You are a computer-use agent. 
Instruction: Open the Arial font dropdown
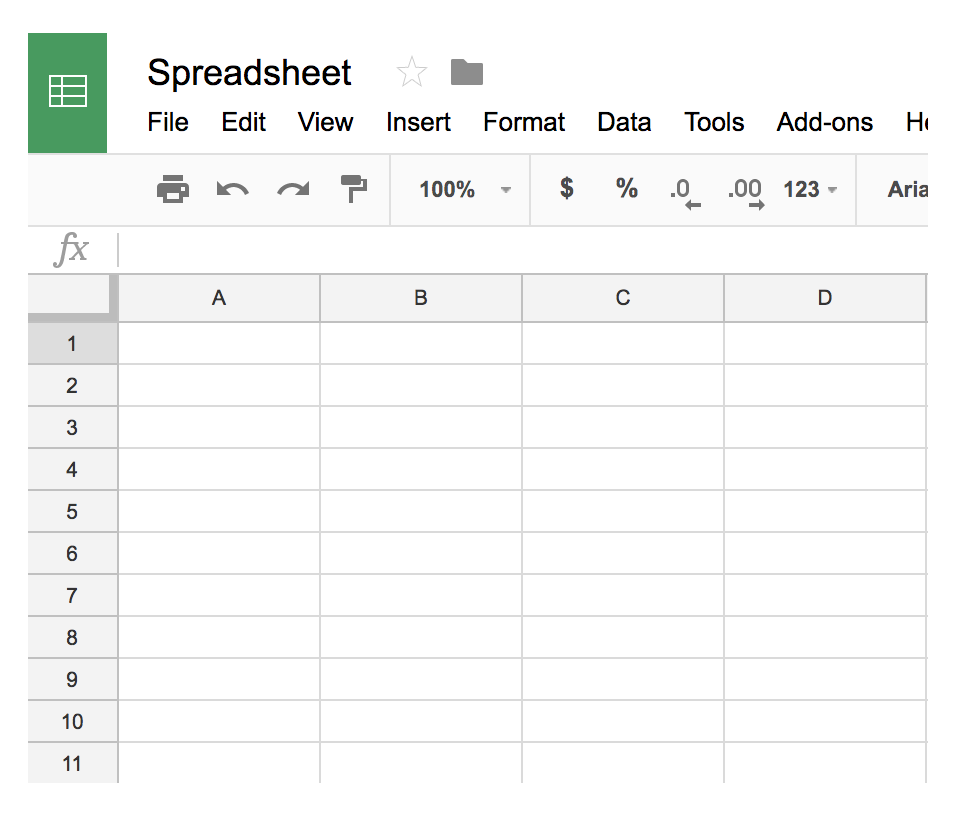907,189
